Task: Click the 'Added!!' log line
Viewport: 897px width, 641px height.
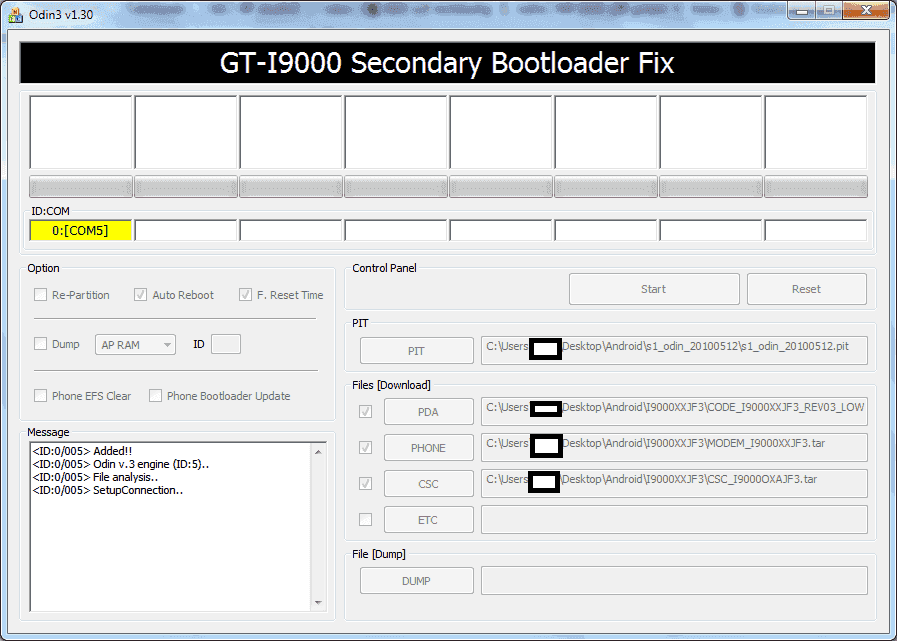Action: (x=82, y=451)
